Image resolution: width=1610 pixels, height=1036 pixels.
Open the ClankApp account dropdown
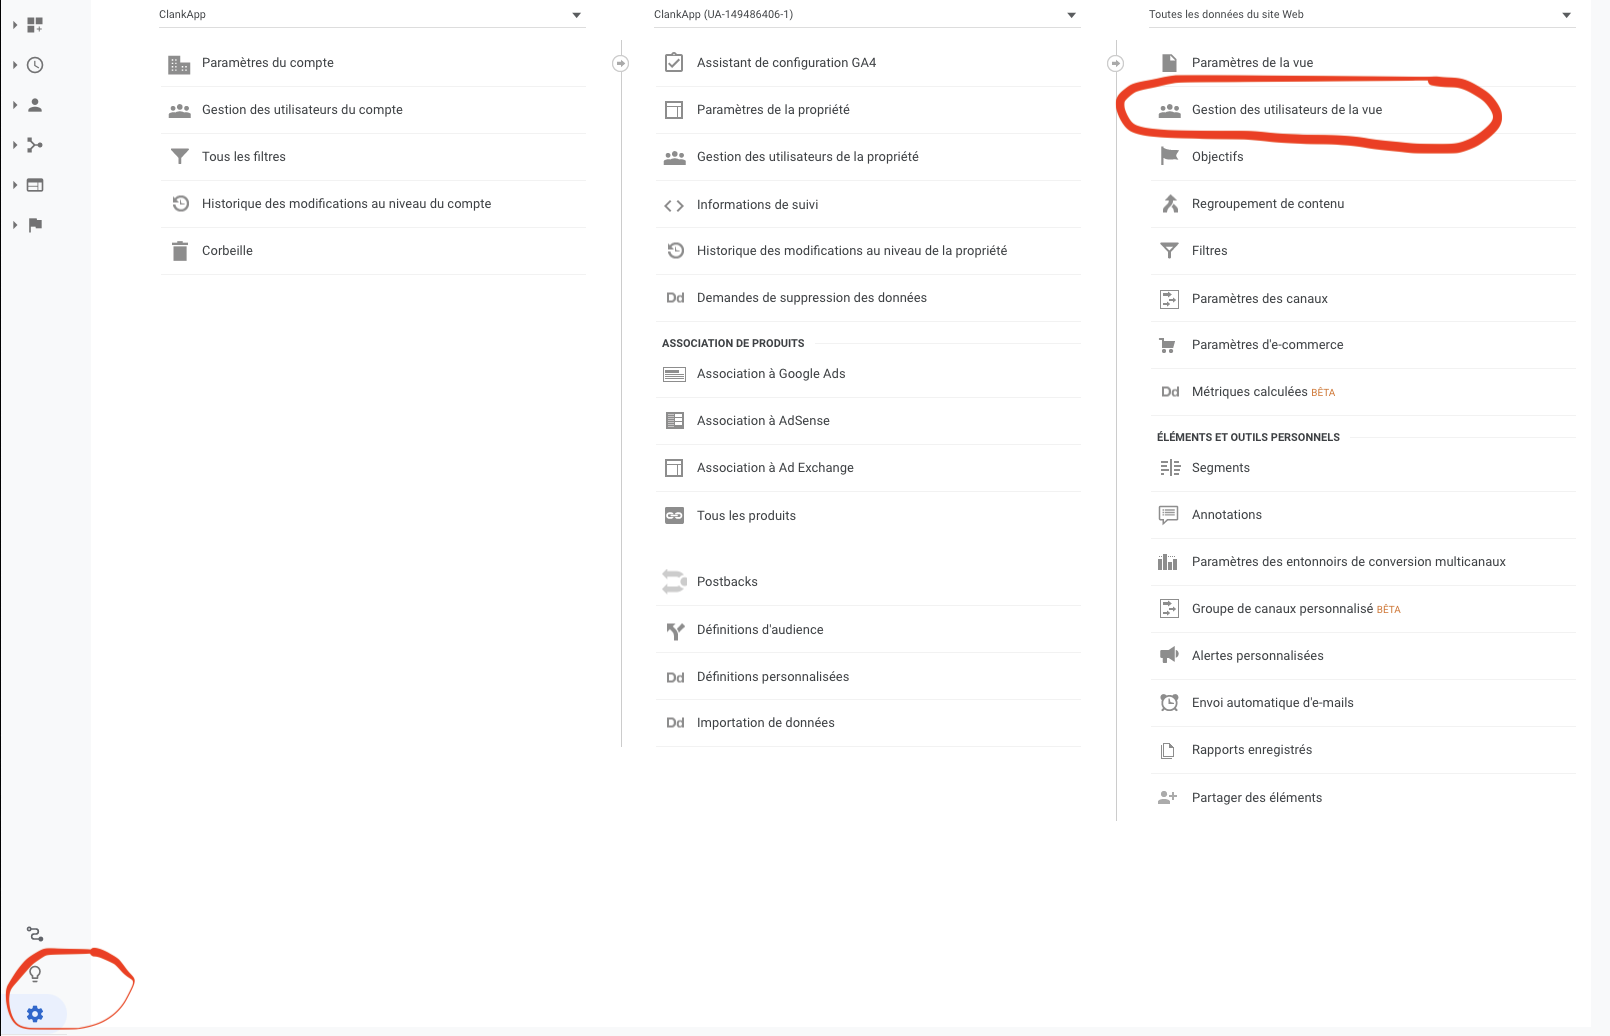point(371,15)
